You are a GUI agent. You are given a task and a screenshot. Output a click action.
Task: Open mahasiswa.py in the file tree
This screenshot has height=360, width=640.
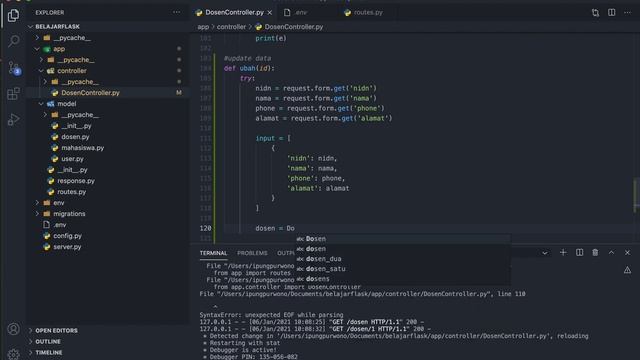point(82,148)
